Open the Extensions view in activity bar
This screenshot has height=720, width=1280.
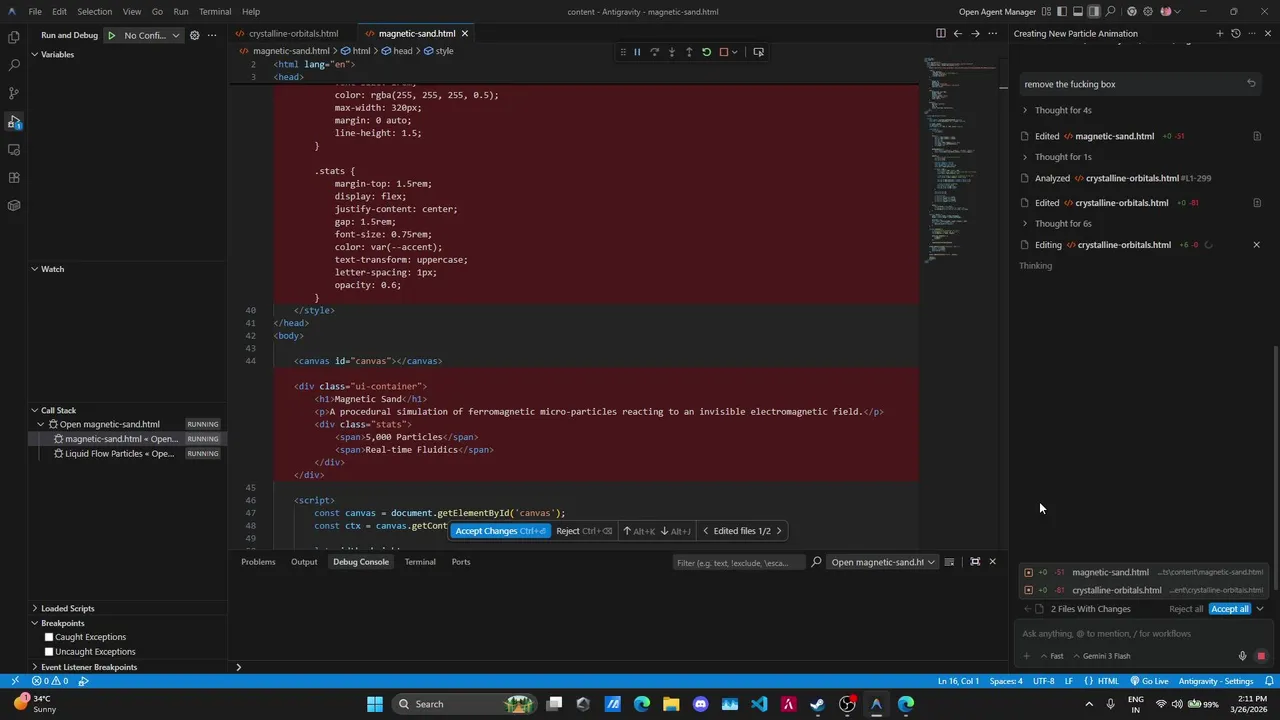[14, 177]
